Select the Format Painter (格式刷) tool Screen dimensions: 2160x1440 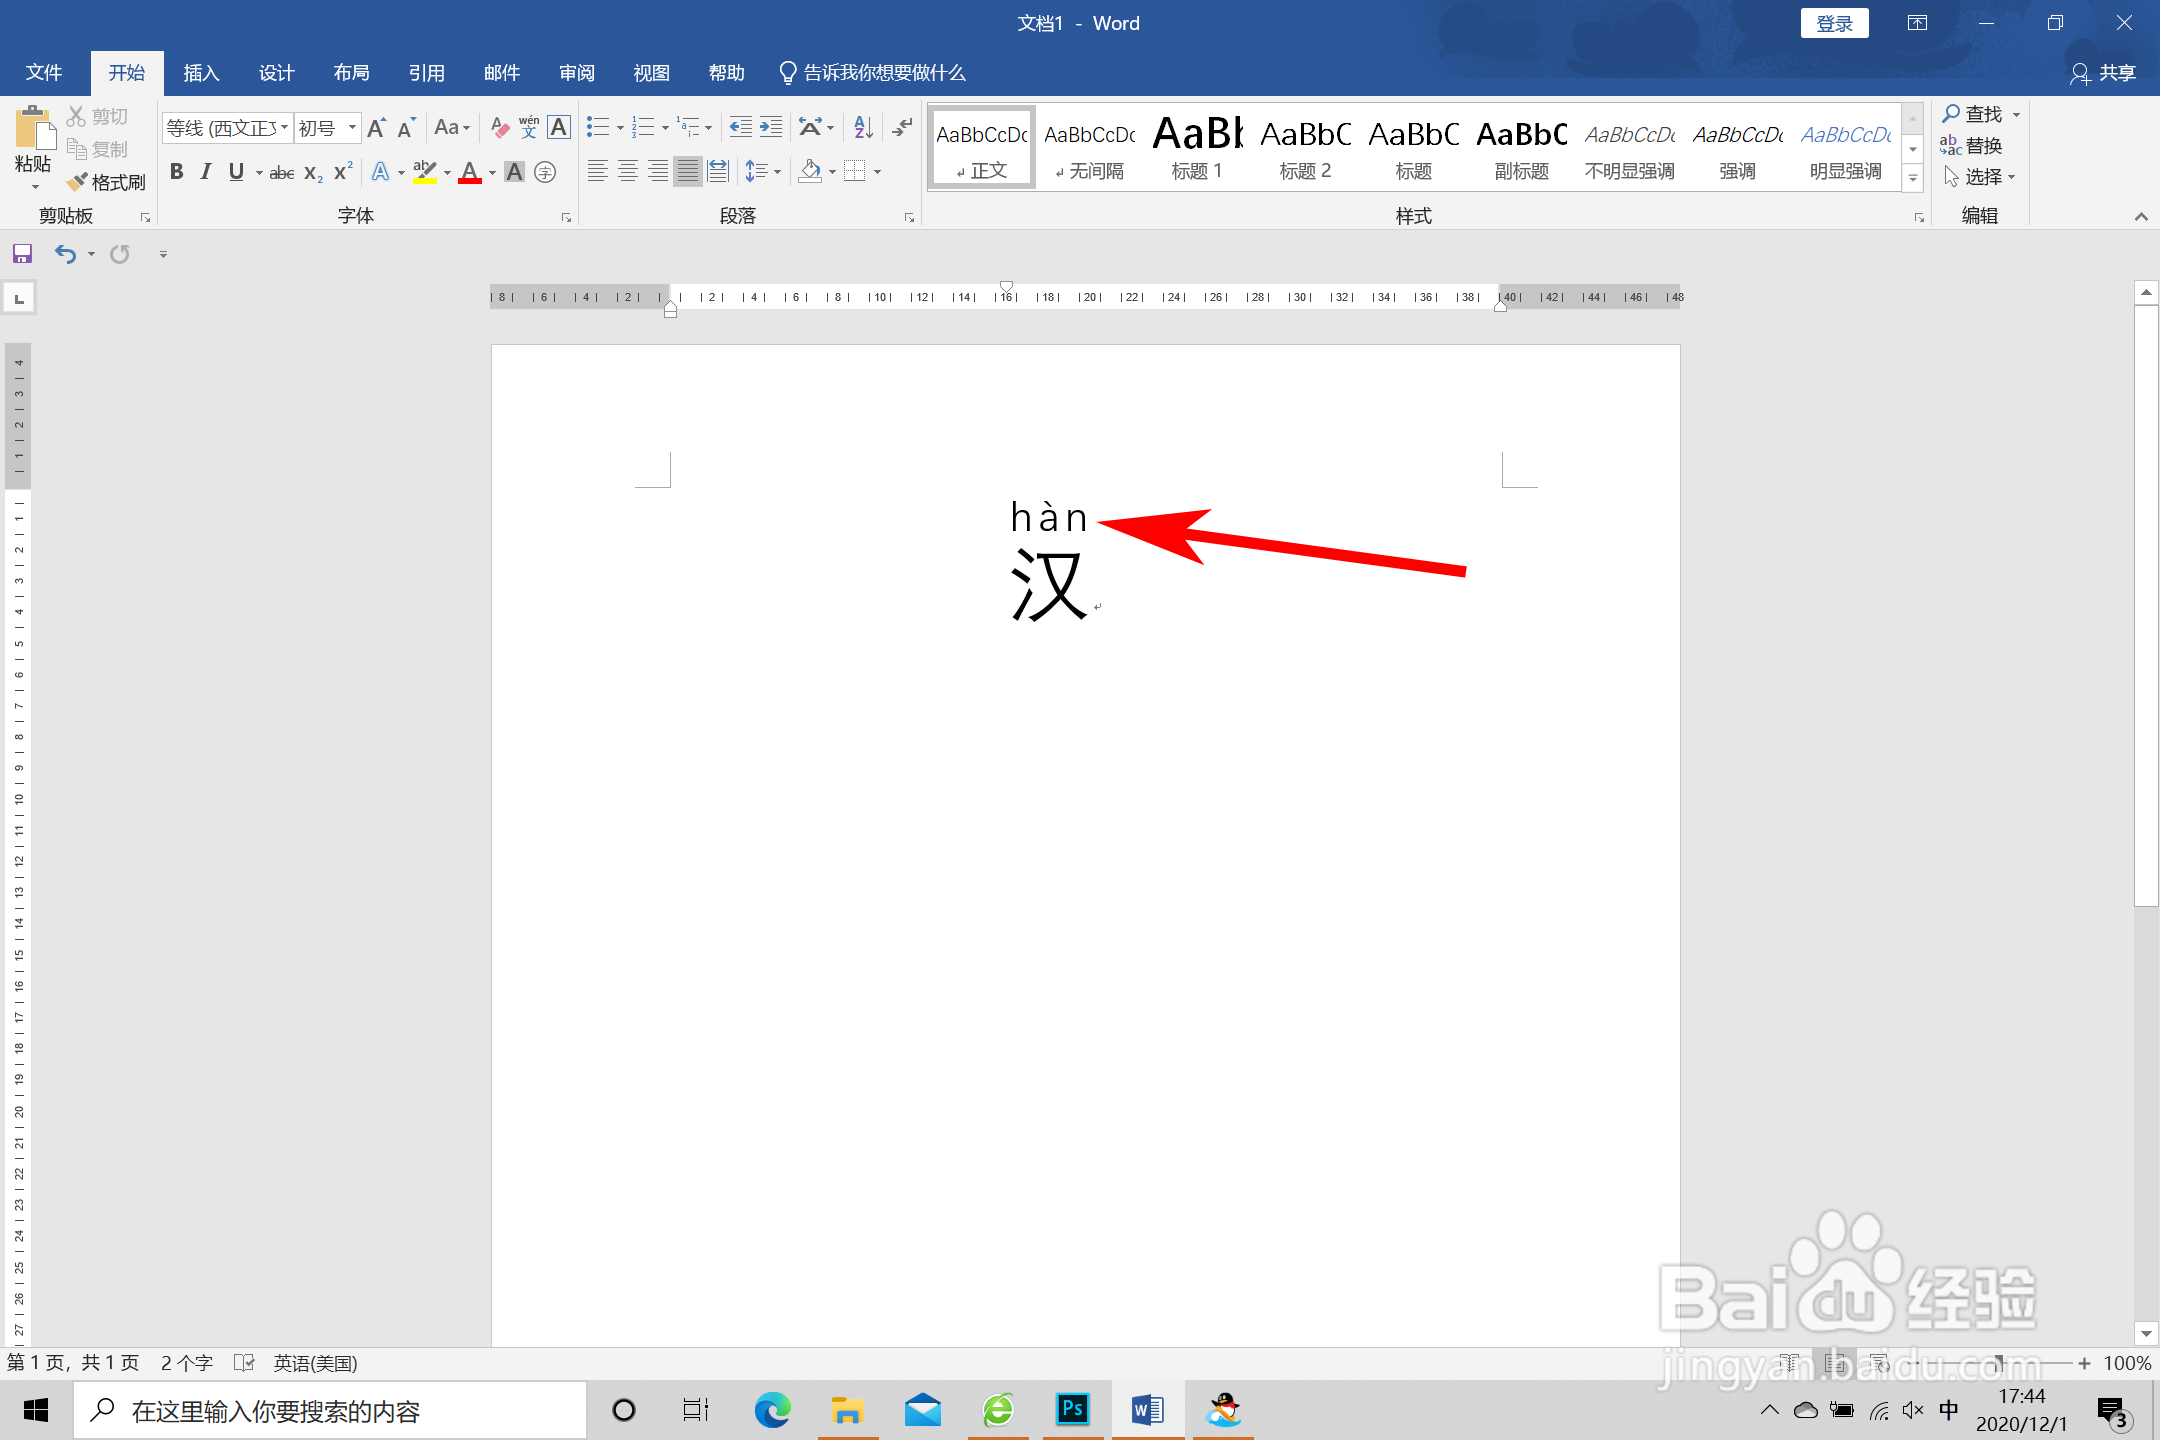coord(107,182)
